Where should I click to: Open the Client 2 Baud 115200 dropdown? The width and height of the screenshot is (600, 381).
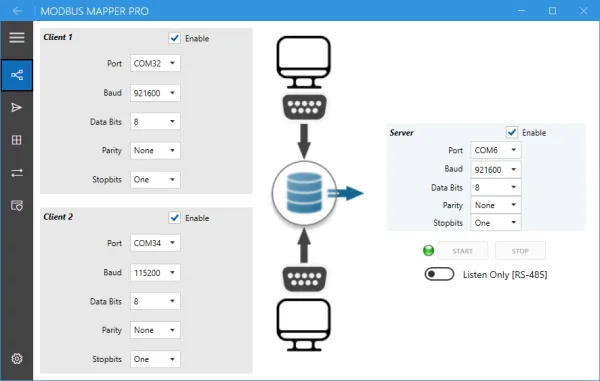[155, 272]
